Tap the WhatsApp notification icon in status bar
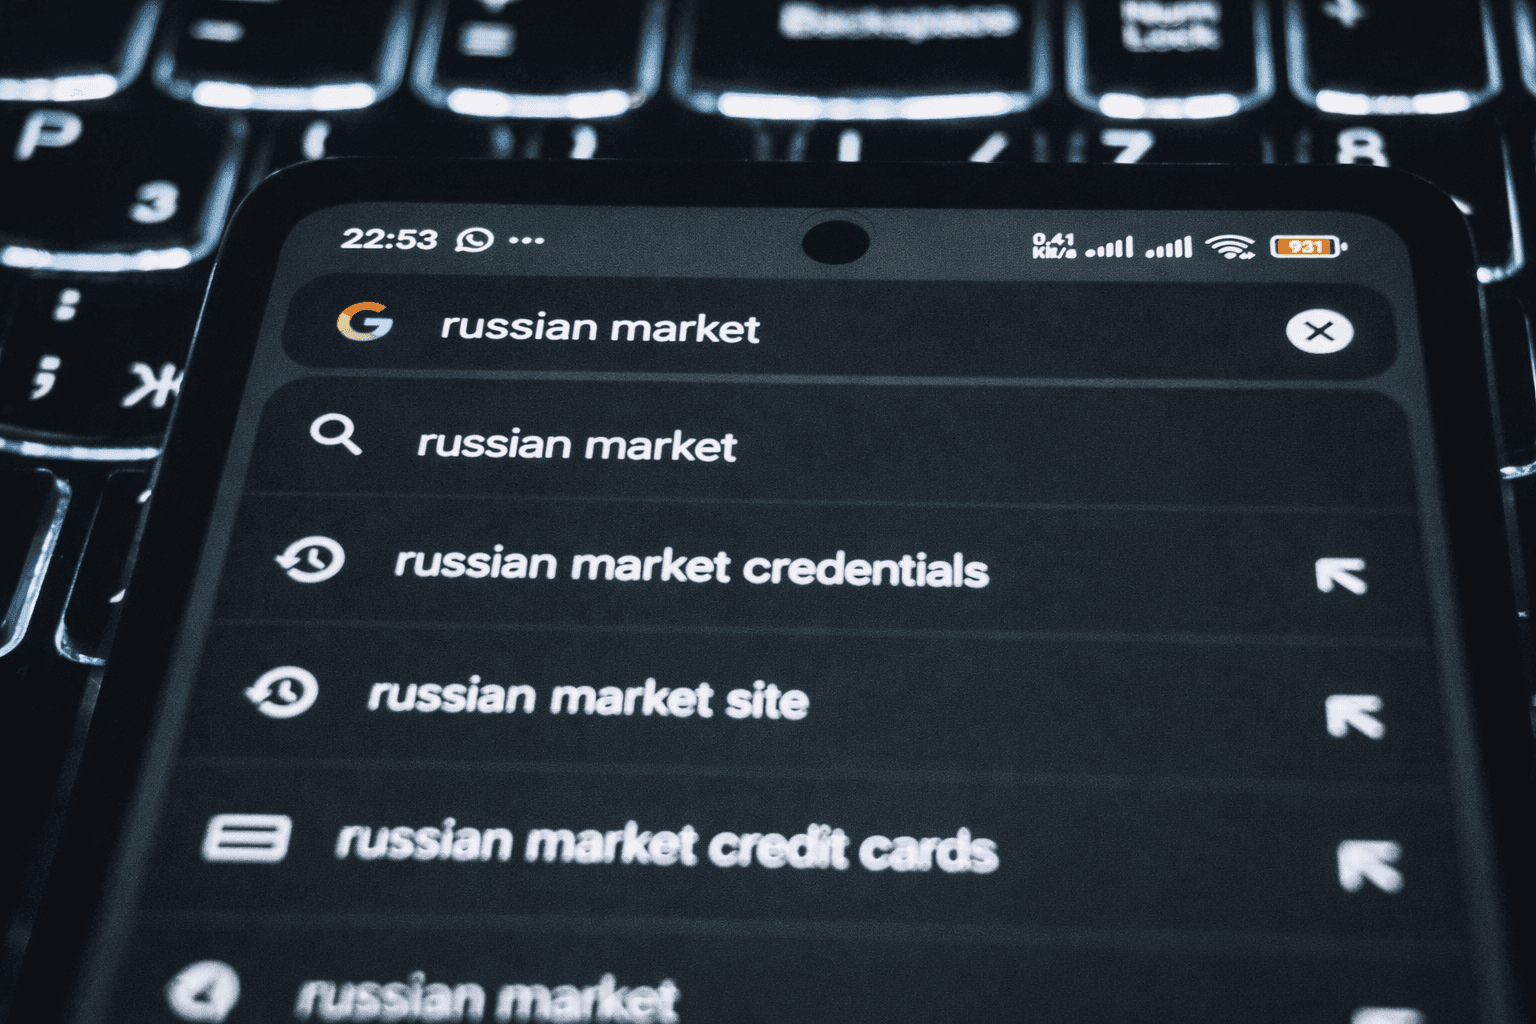The height and width of the screenshot is (1024, 1536). tap(474, 240)
